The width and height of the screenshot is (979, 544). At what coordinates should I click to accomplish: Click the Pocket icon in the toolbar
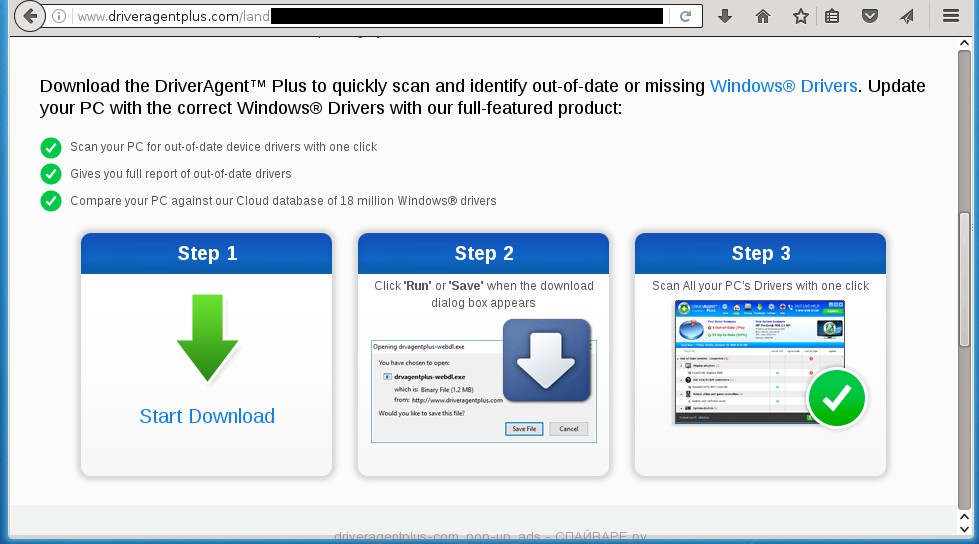coord(870,16)
